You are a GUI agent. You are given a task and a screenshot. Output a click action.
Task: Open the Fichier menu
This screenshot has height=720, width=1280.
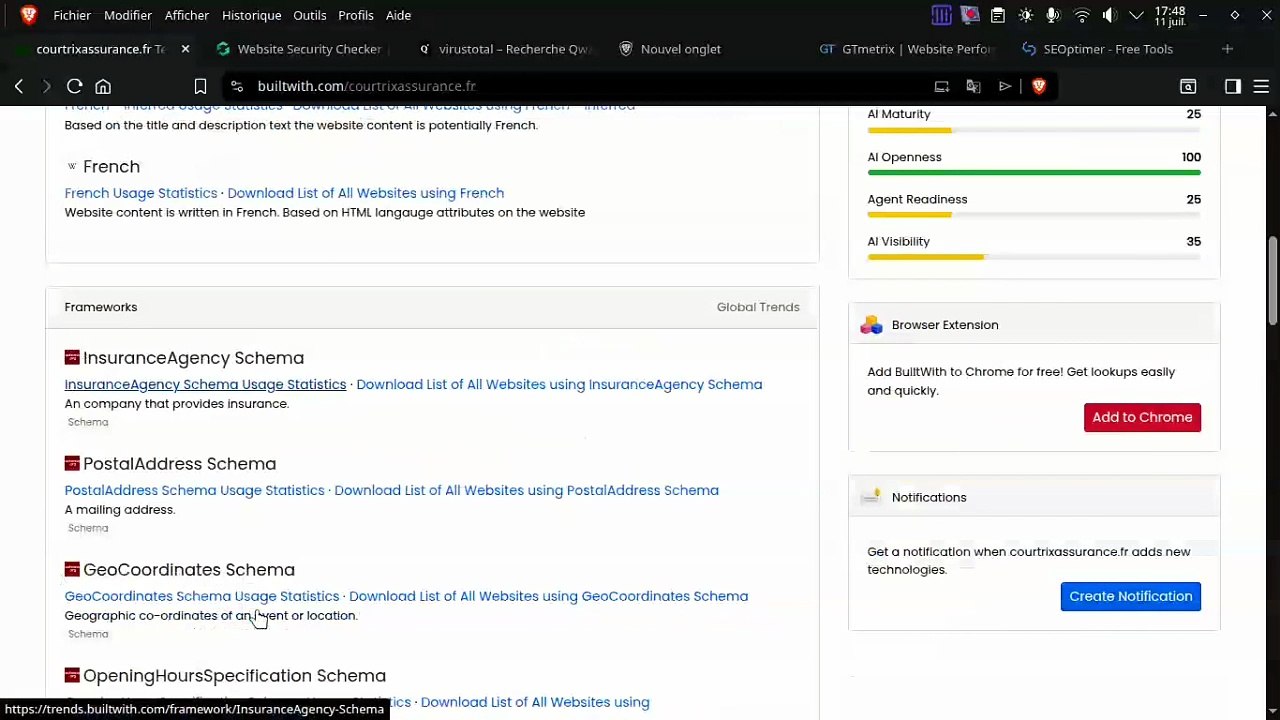coord(72,15)
